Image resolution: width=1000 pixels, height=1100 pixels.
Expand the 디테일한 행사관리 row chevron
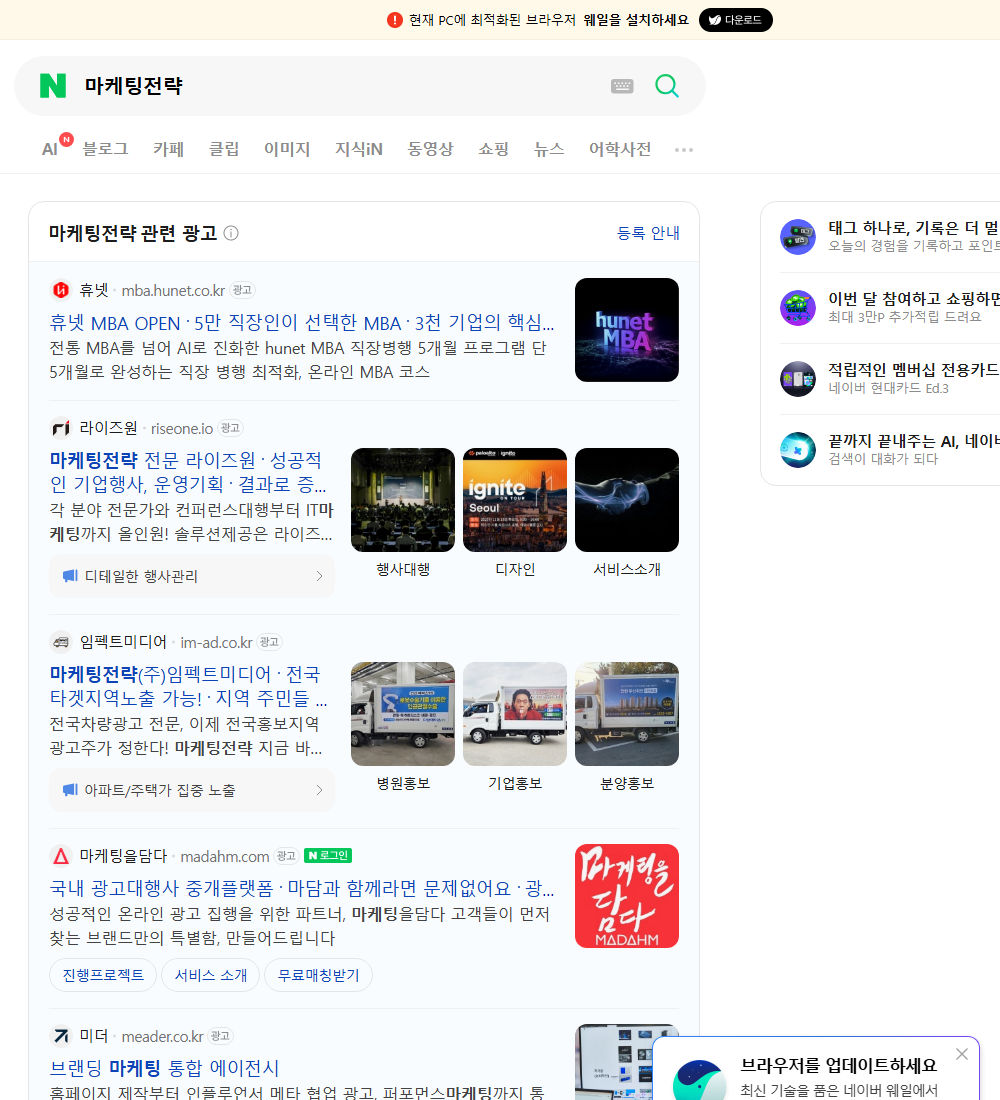coord(319,576)
